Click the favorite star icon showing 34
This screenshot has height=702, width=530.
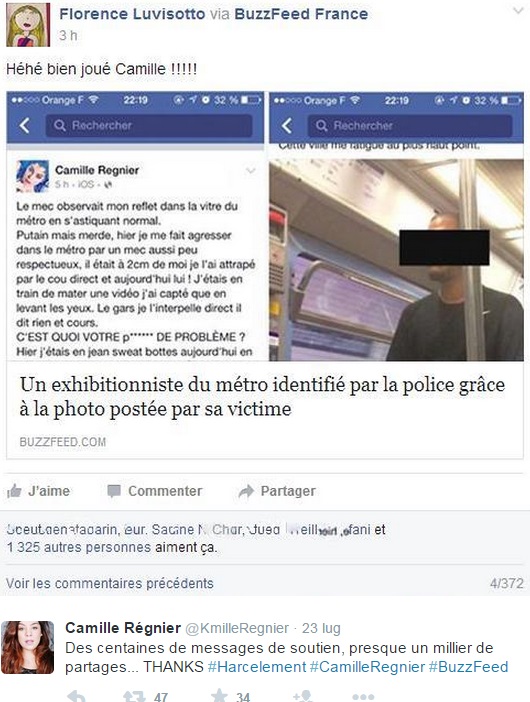pyautogui.click(x=219, y=696)
